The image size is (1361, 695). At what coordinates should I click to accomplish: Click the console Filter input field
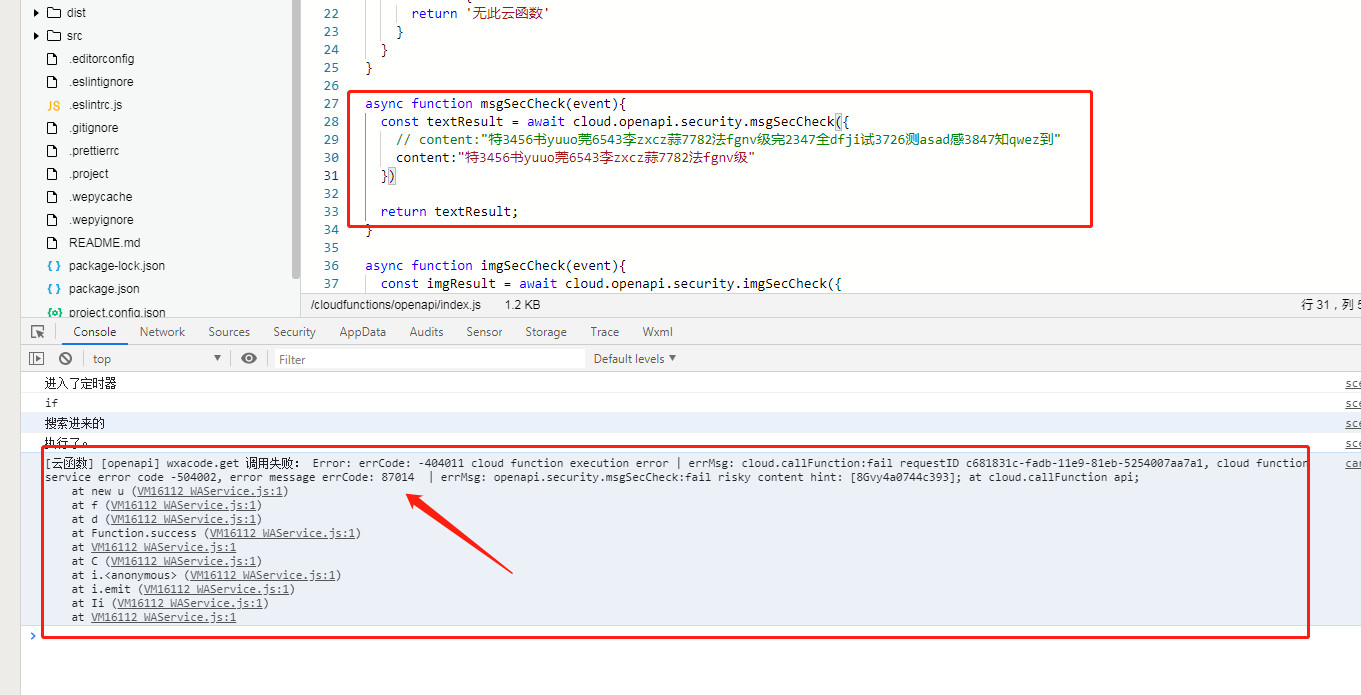point(430,359)
